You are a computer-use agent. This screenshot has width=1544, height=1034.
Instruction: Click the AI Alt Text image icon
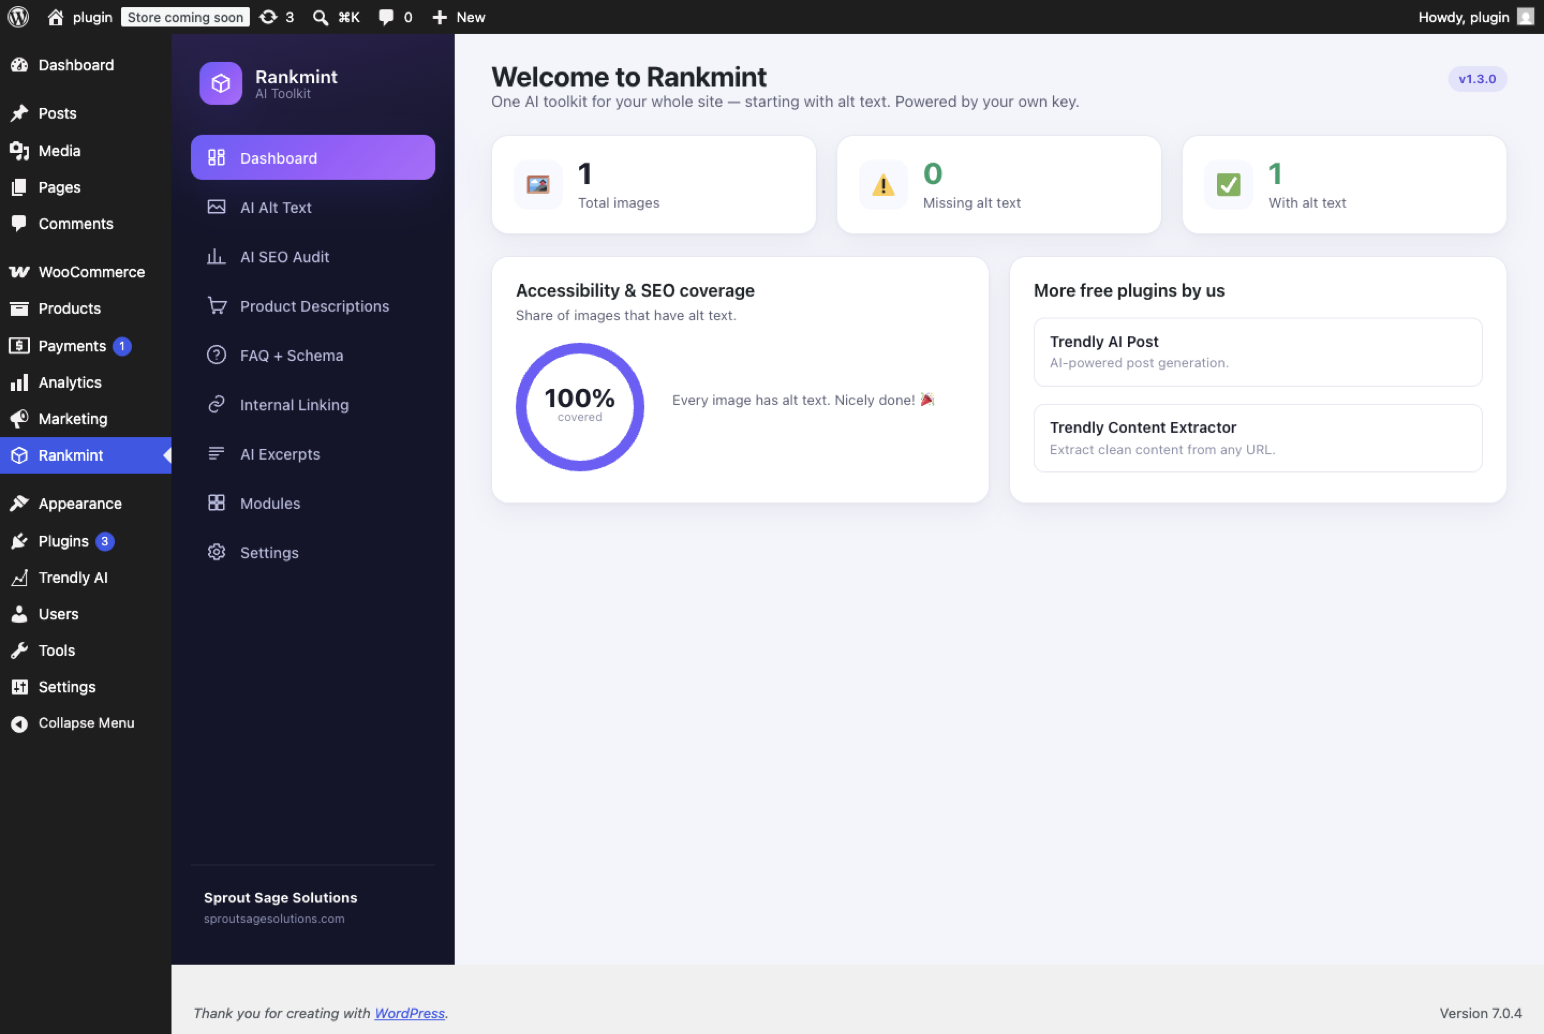point(216,207)
